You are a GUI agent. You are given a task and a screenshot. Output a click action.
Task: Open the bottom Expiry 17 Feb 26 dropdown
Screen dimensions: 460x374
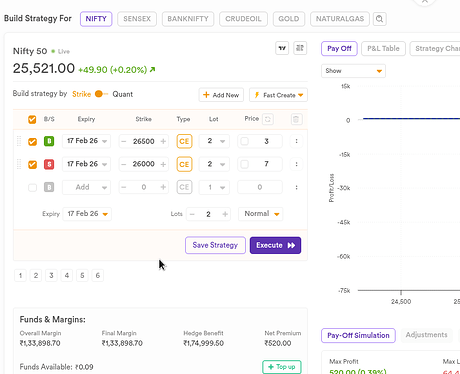[x=87, y=214]
